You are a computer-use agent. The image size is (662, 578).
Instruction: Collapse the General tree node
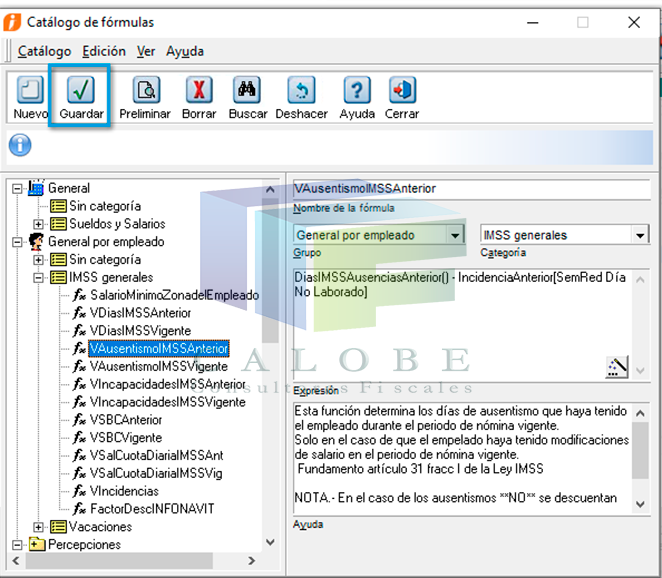coord(17,188)
